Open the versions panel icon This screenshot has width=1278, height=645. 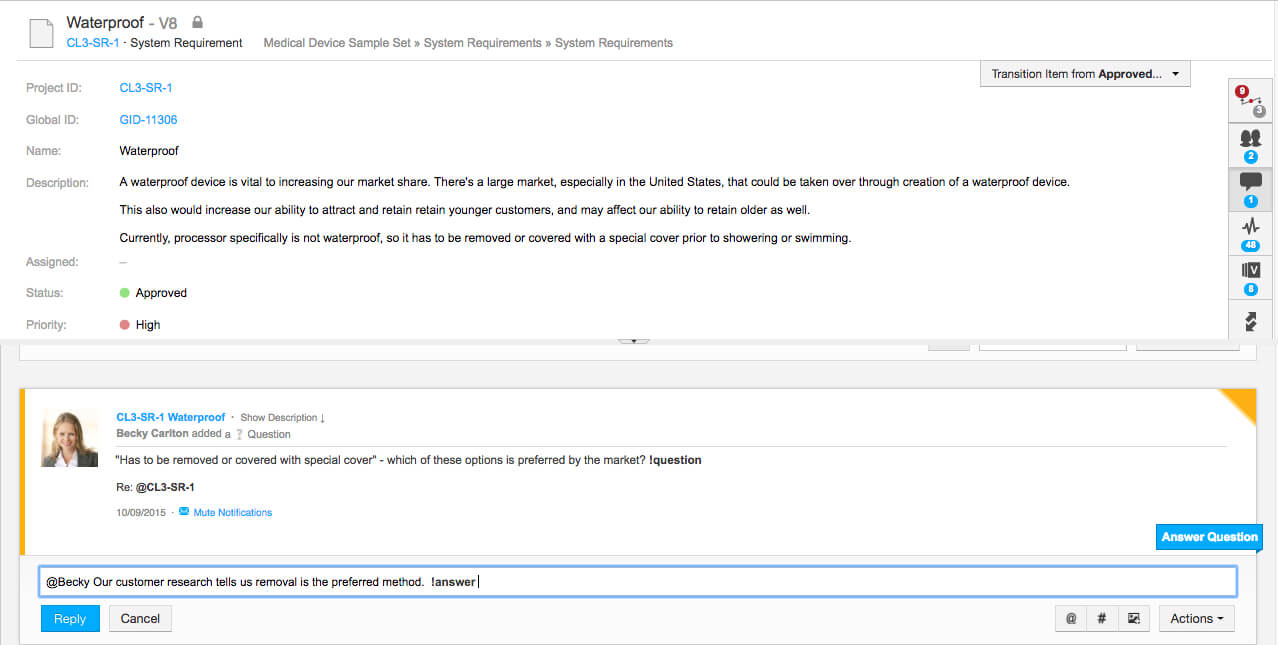click(x=1250, y=275)
